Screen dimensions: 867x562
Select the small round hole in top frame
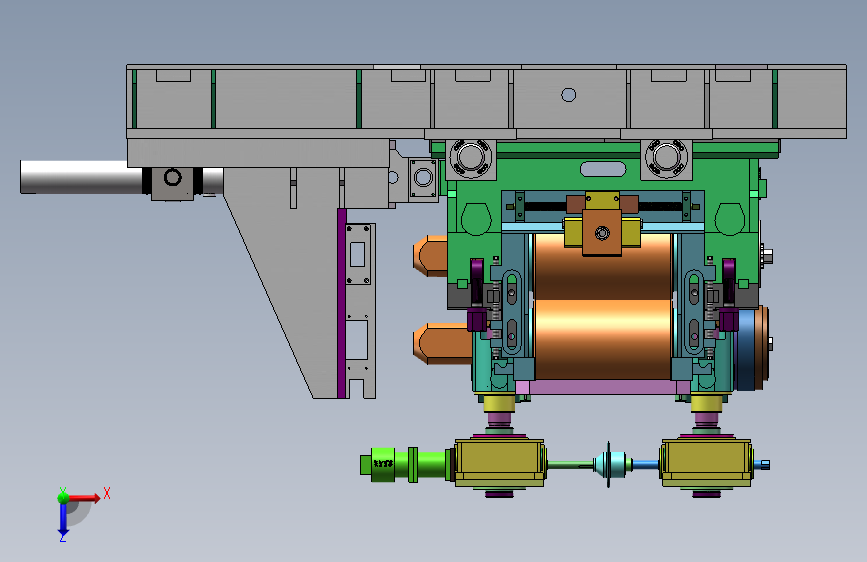pos(568,95)
